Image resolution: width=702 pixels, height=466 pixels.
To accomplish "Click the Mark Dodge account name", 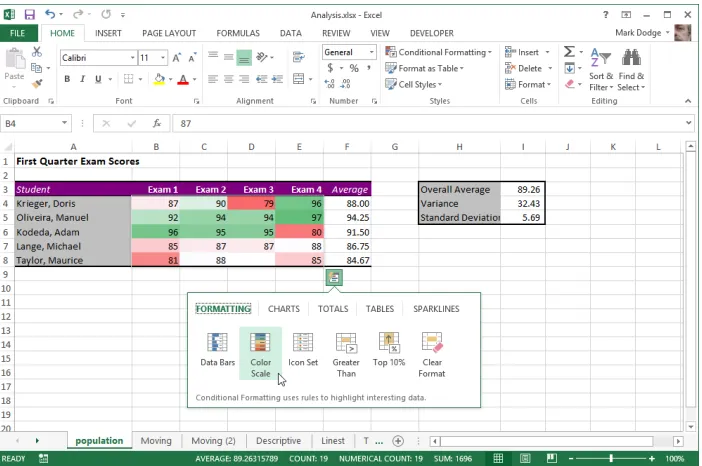I will coord(638,33).
